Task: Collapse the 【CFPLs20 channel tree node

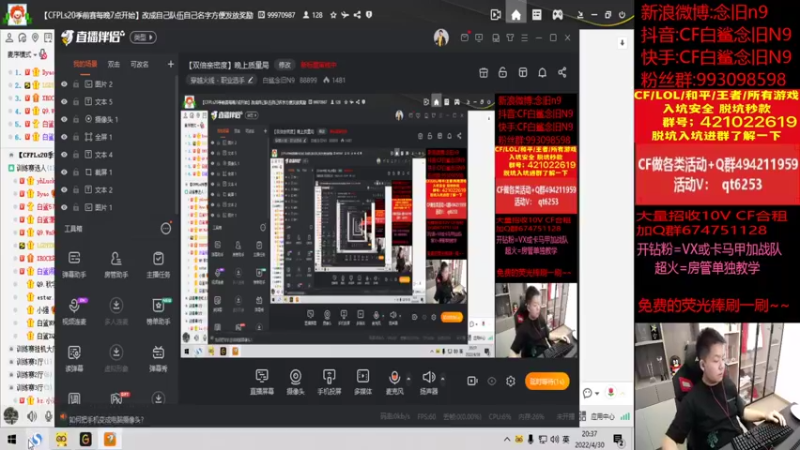Action: pos(11,155)
